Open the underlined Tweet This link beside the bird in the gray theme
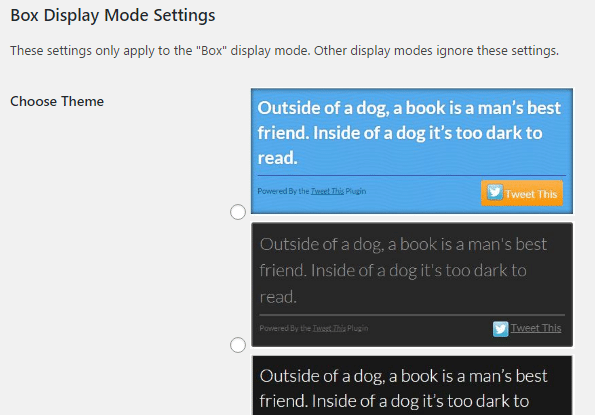The width and height of the screenshot is (595, 415). 536,328
